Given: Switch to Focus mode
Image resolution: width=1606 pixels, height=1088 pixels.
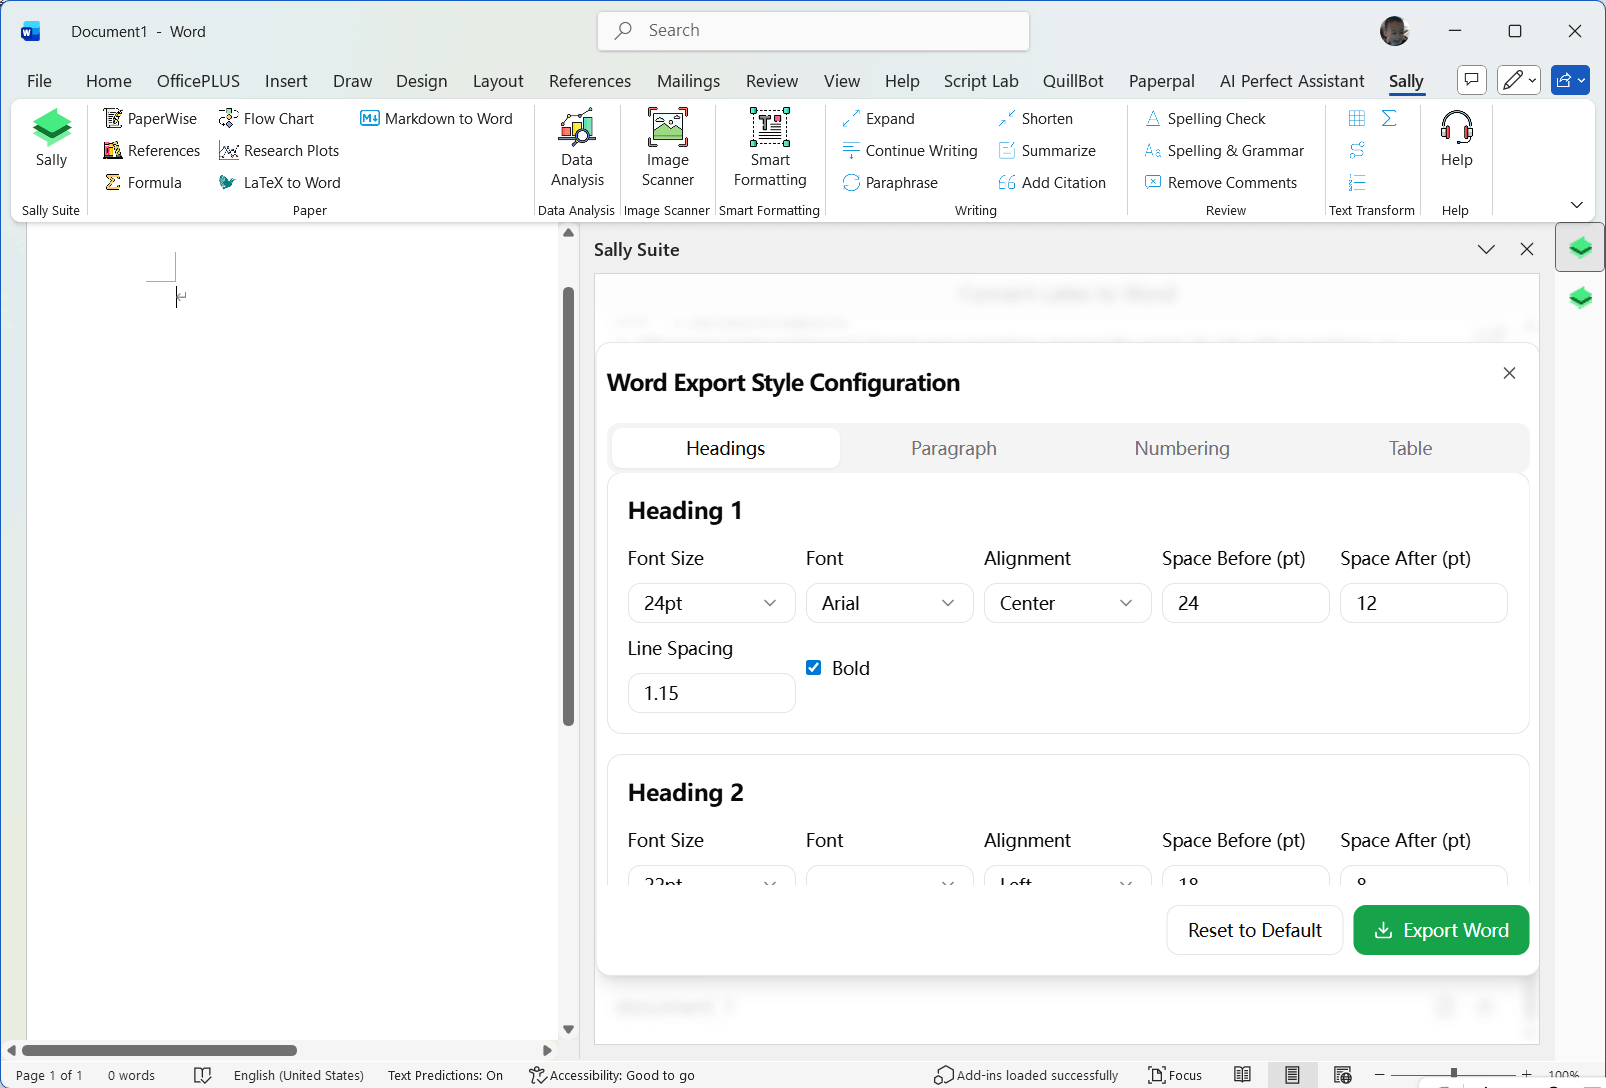Looking at the screenshot, I should click(1175, 1075).
